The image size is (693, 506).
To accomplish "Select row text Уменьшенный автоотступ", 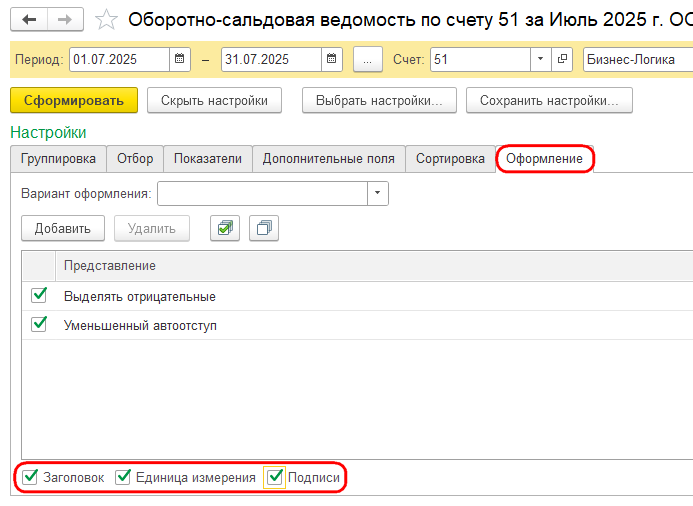I will coord(140,326).
